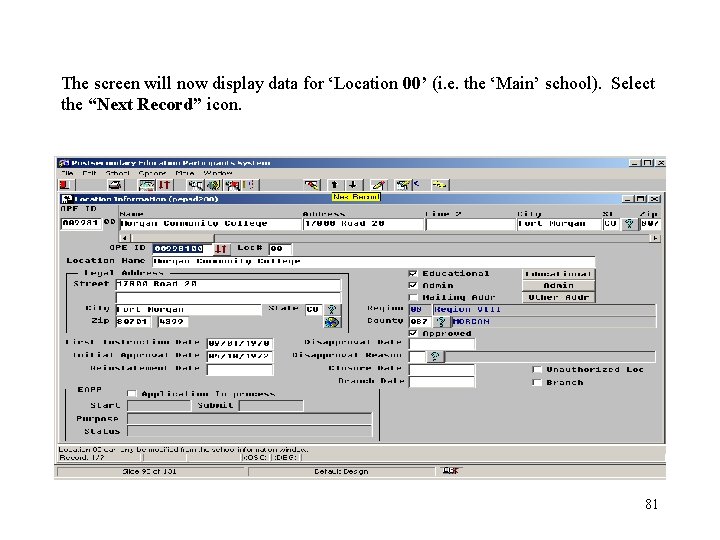Toggle the Approved checkbox
720x540 pixels.
[x=413, y=333]
